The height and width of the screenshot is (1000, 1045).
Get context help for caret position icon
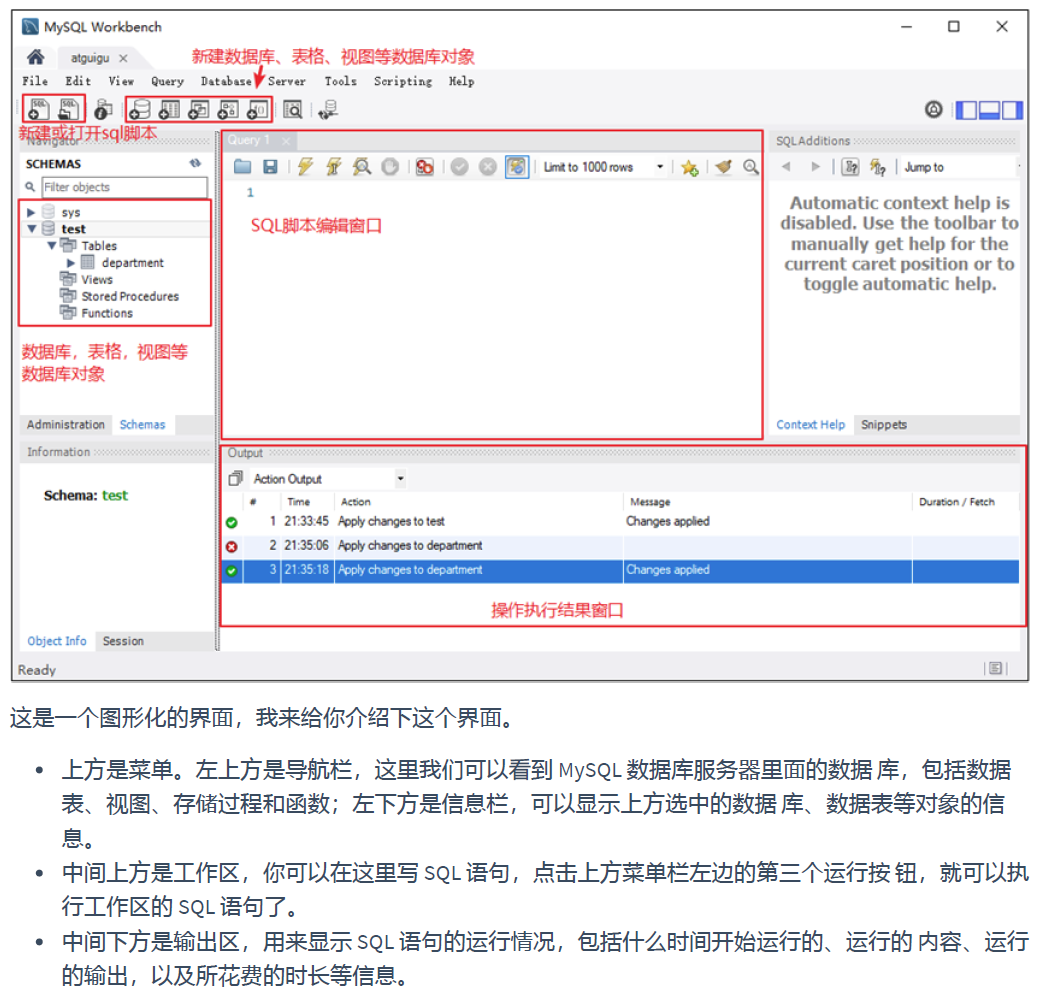[850, 167]
